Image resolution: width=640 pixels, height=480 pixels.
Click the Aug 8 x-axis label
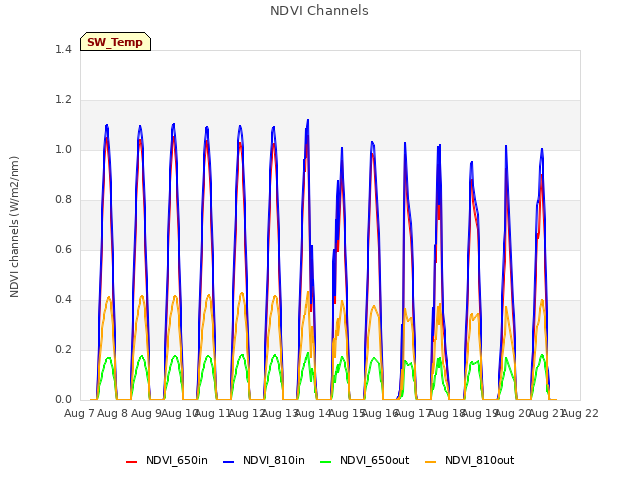113,413
